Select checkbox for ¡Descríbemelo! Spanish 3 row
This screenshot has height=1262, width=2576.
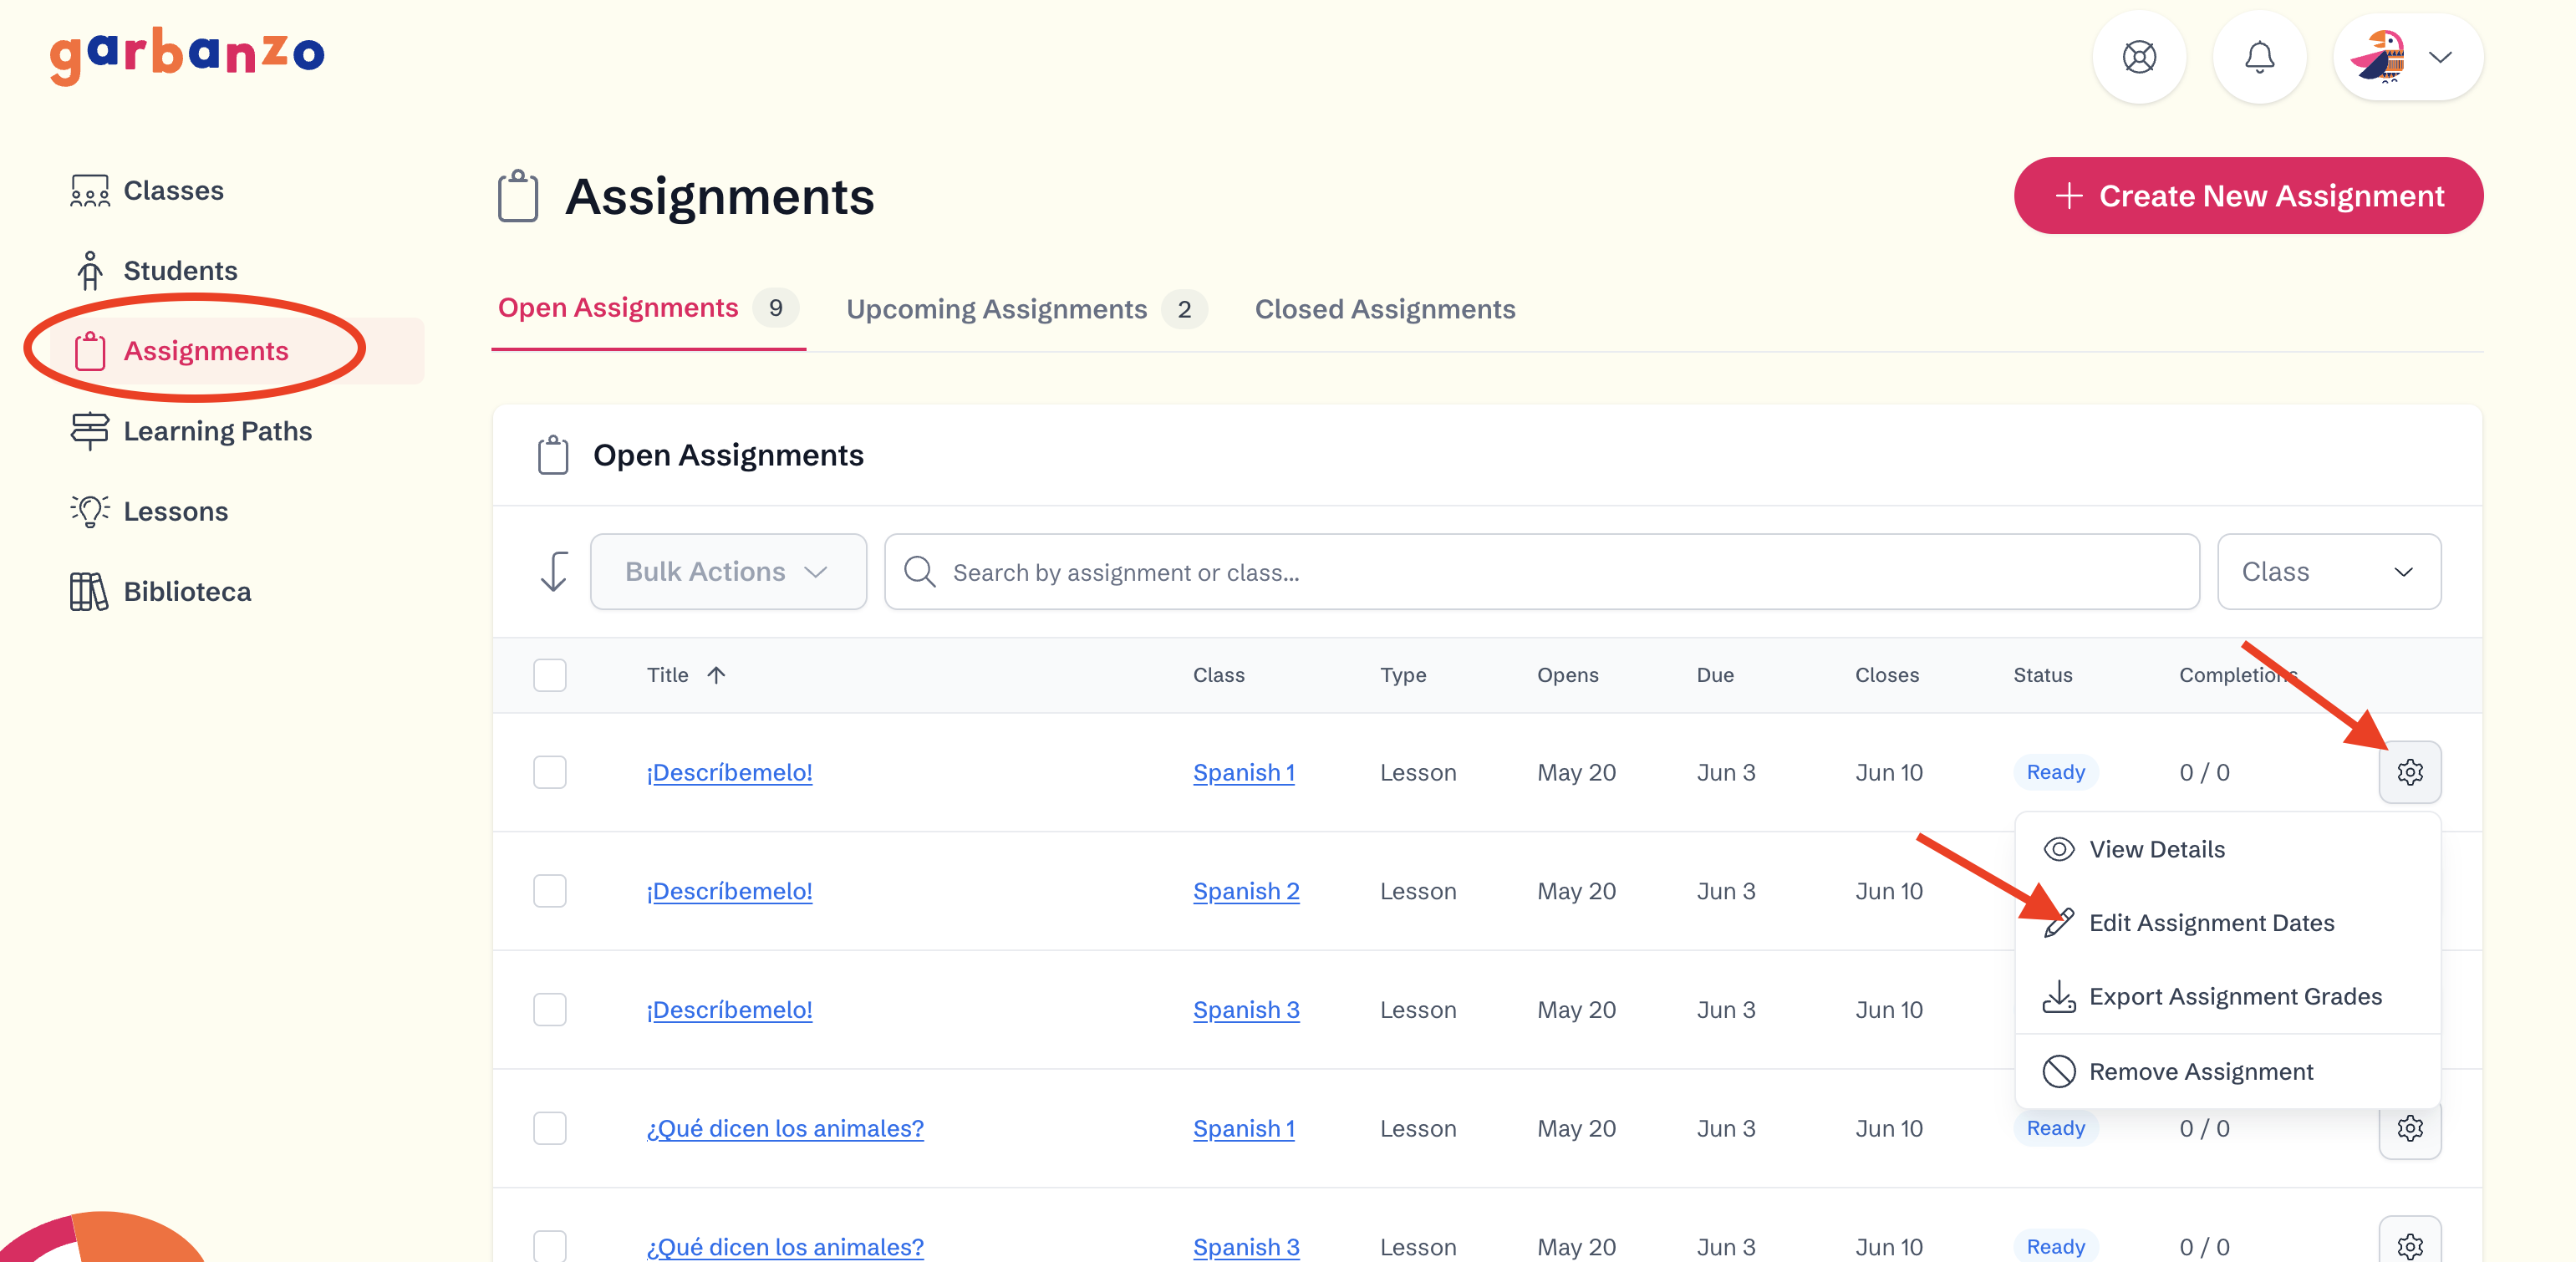(x=549, y=1010)
